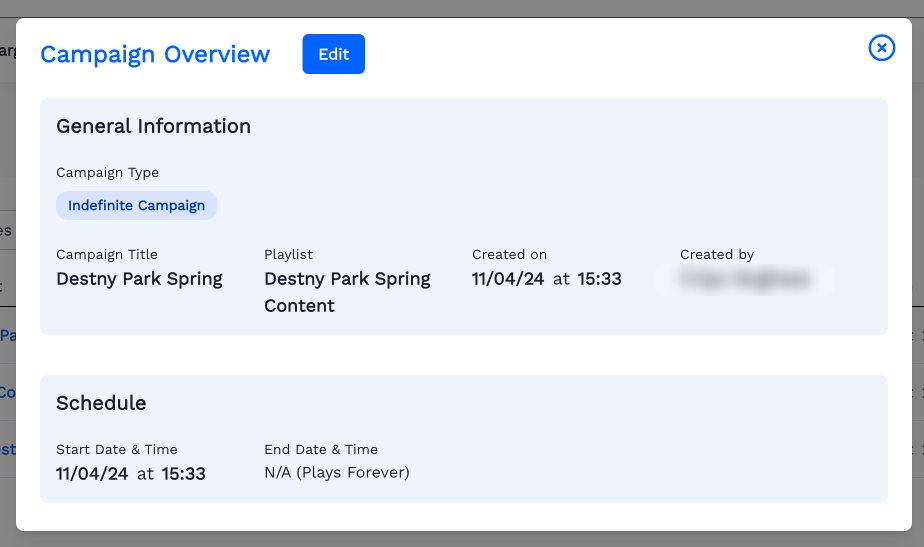The image size is (924, 547).
Task: Click the Playlist label
Action: pyautogui.click(x=288, y=255)
